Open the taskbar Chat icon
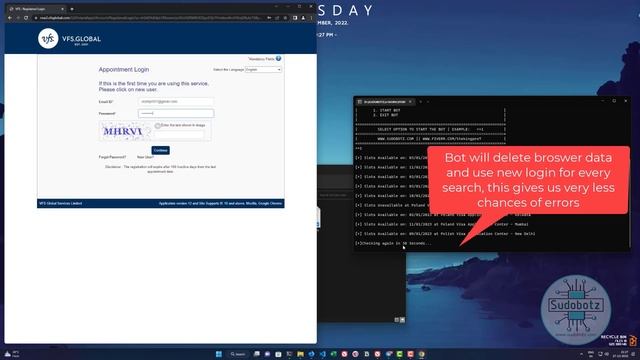This screenshot has width=640, height=360. pos(267,354)
